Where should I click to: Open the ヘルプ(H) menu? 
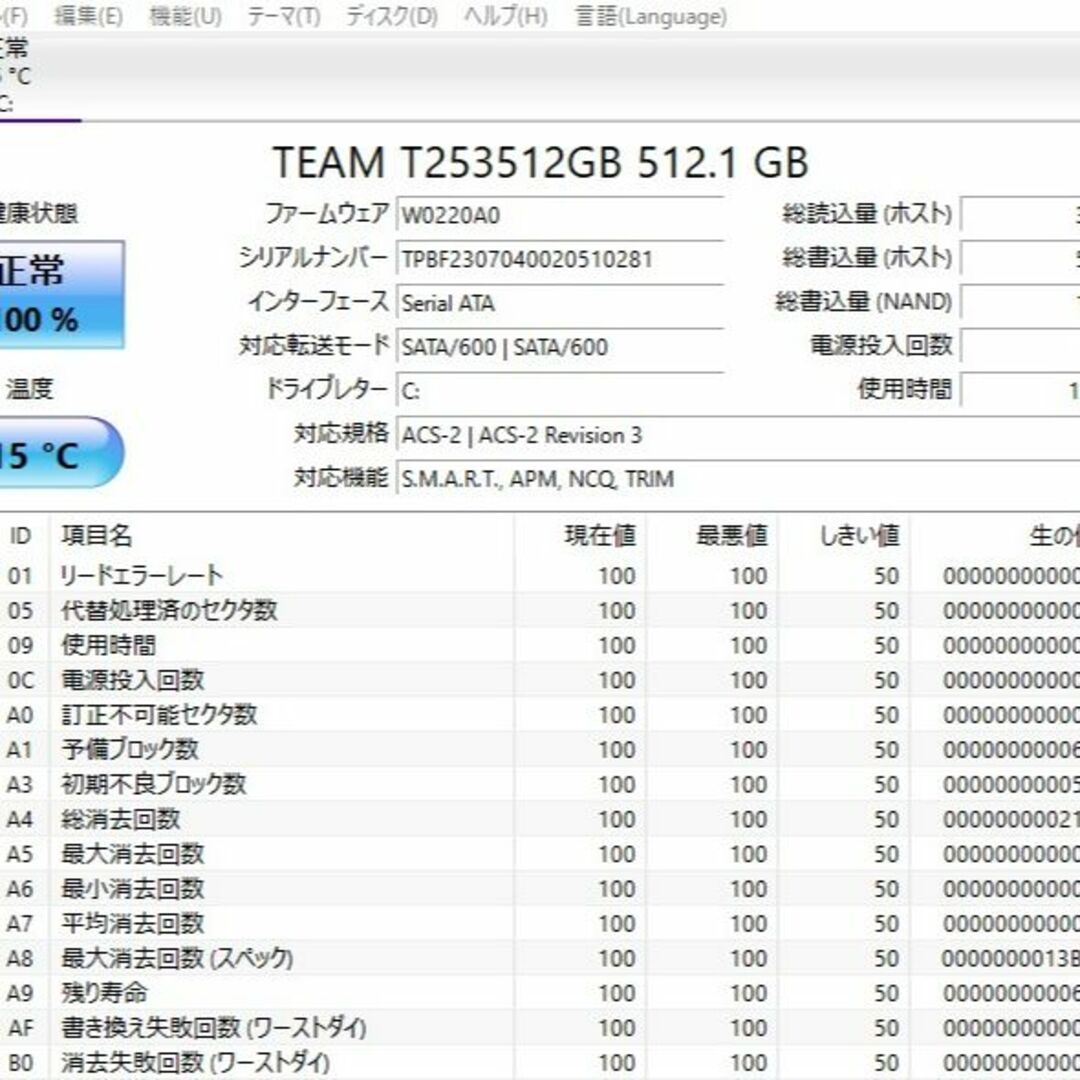pos(506,16)
